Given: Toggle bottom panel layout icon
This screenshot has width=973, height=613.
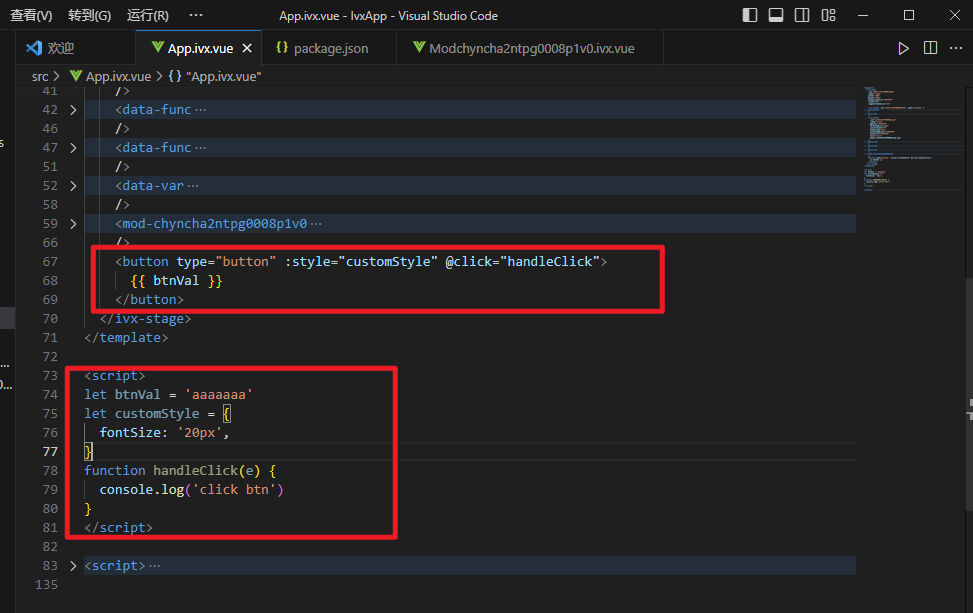Looking at the screenshot, I should 776,16.
